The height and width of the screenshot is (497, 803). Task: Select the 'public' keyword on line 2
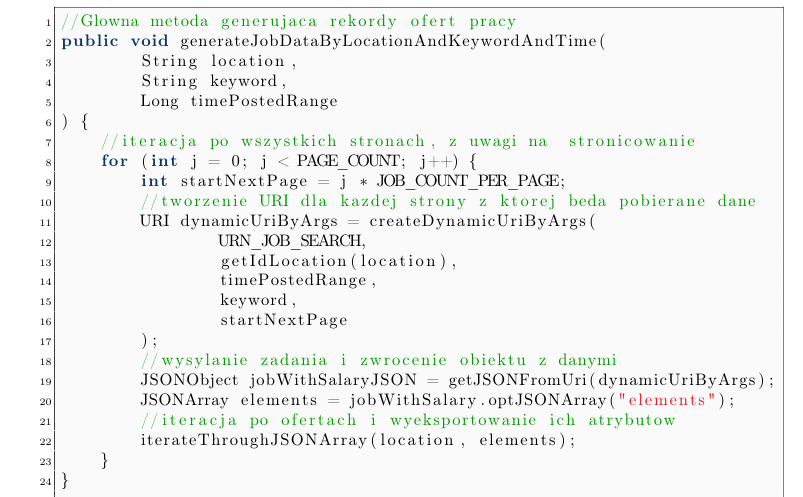coord(90,41)
